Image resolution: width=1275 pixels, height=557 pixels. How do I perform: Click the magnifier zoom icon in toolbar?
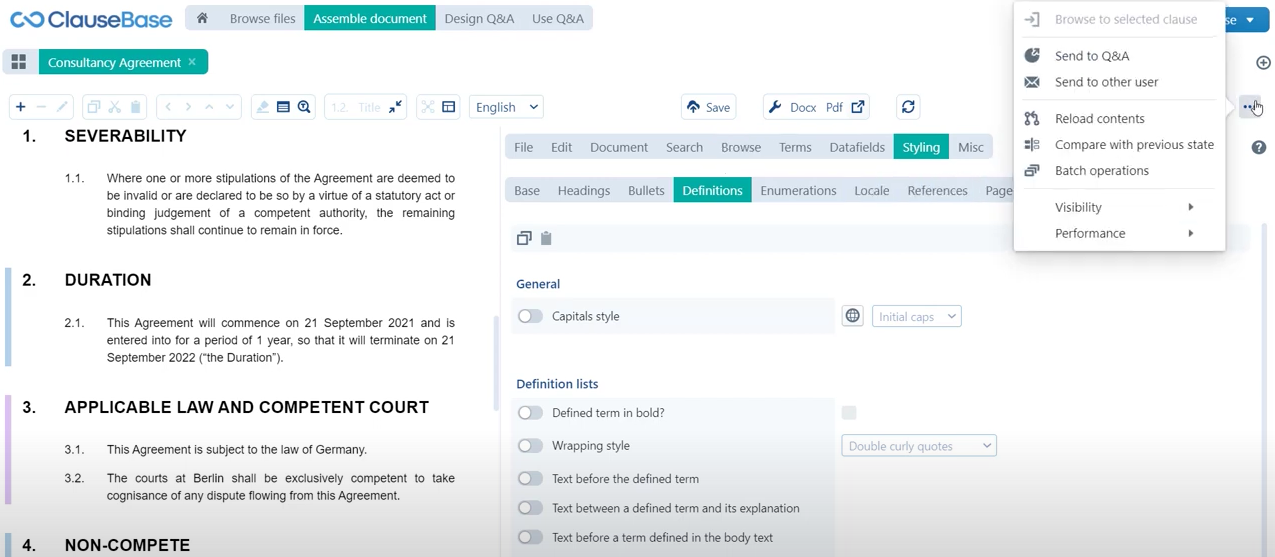[x=304, y=107]
